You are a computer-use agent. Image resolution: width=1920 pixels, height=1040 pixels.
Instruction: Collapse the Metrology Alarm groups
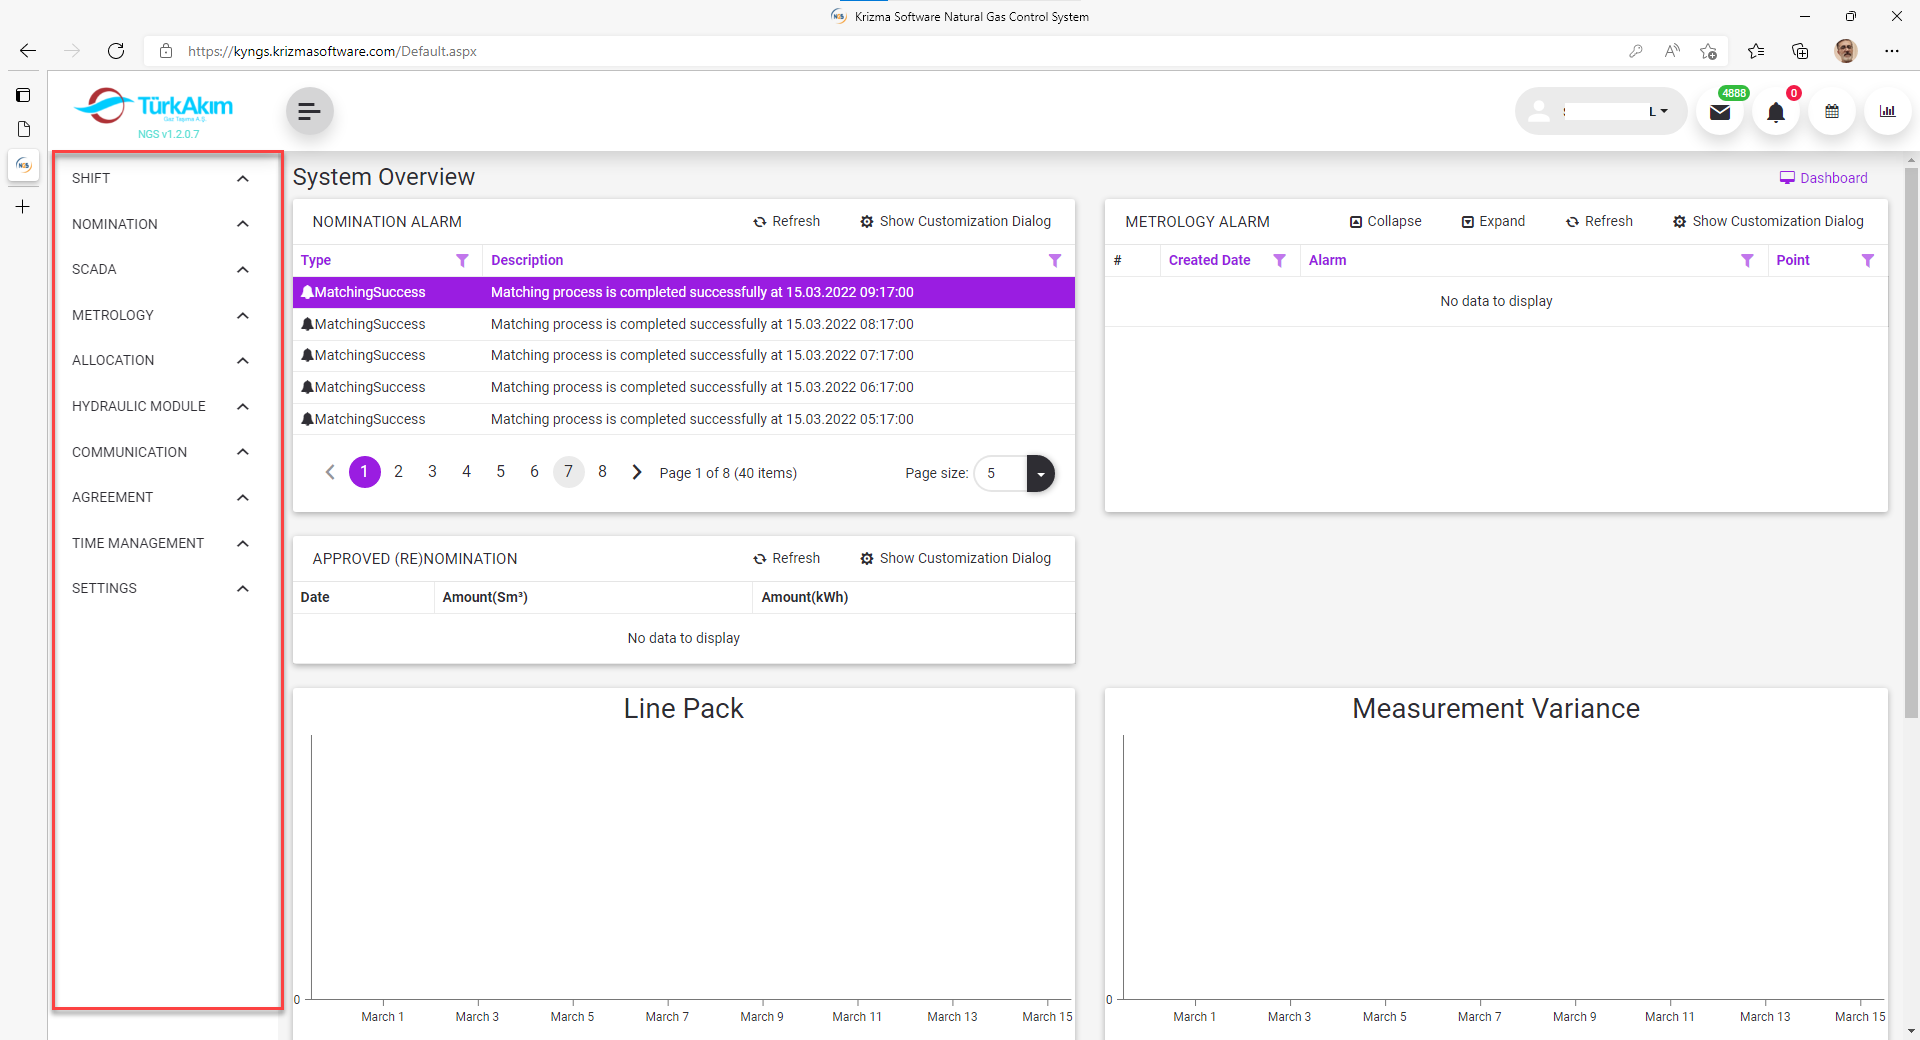[x=1385, y=221]
